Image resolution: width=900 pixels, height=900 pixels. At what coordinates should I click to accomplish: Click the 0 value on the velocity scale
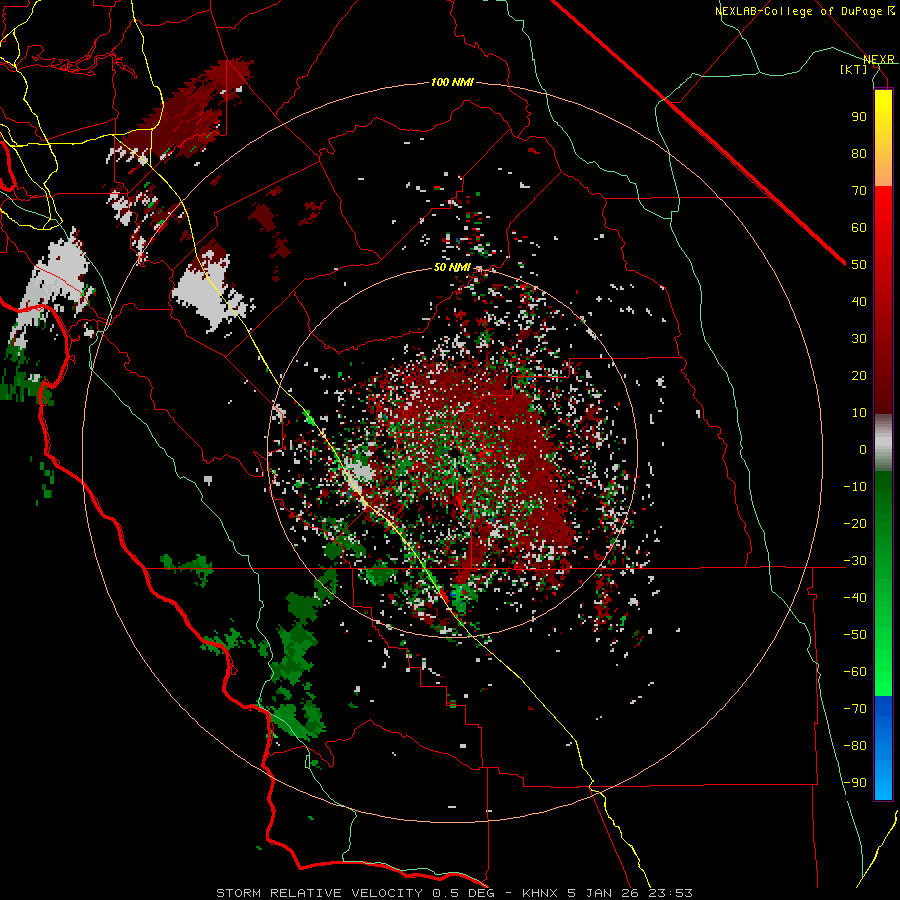[x=863, y=450]
